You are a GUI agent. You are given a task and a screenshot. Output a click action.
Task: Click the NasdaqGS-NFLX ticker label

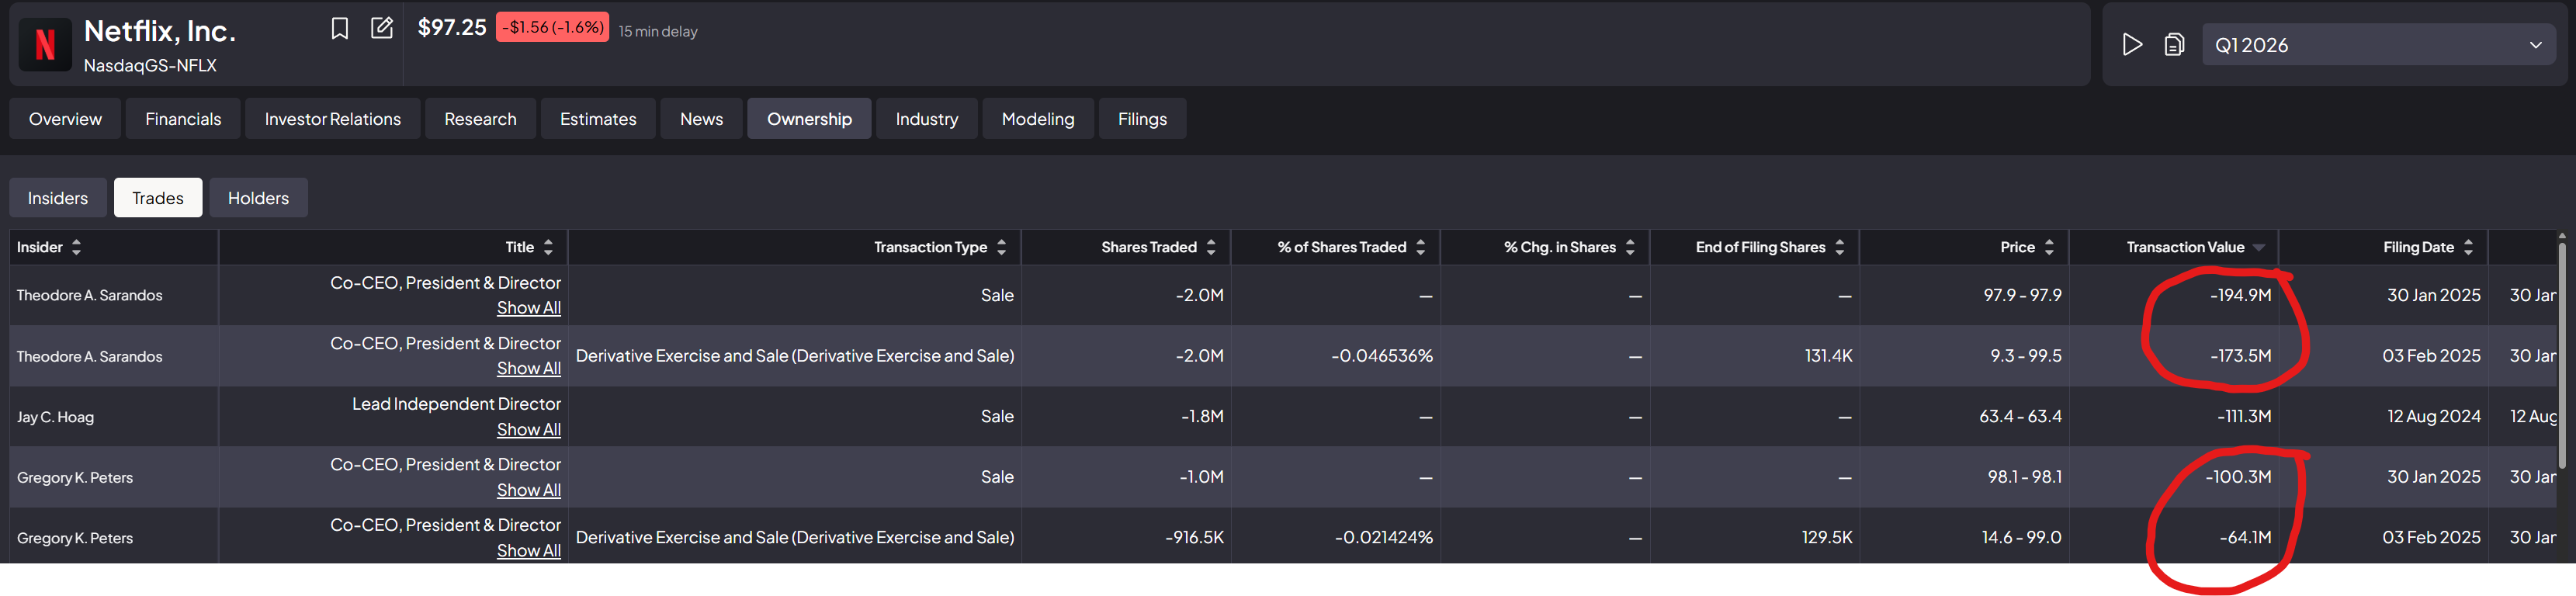150,66
